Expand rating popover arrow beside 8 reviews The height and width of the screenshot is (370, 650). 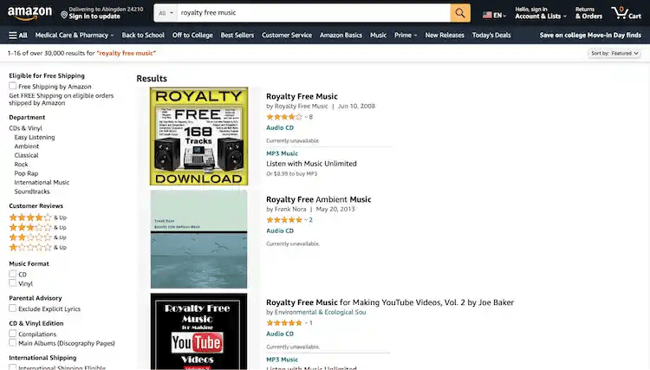[306, 117]
